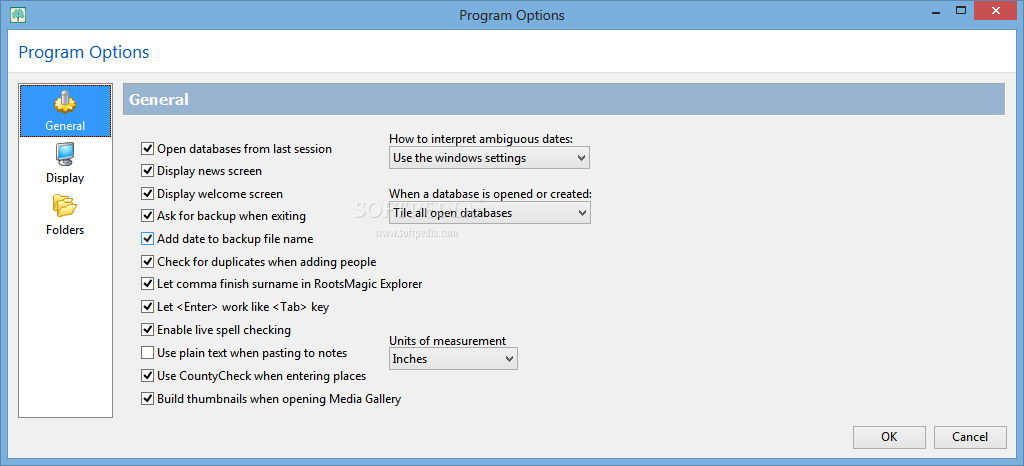Close the Program Options window

pyautogui.click(x=997, y=10)
